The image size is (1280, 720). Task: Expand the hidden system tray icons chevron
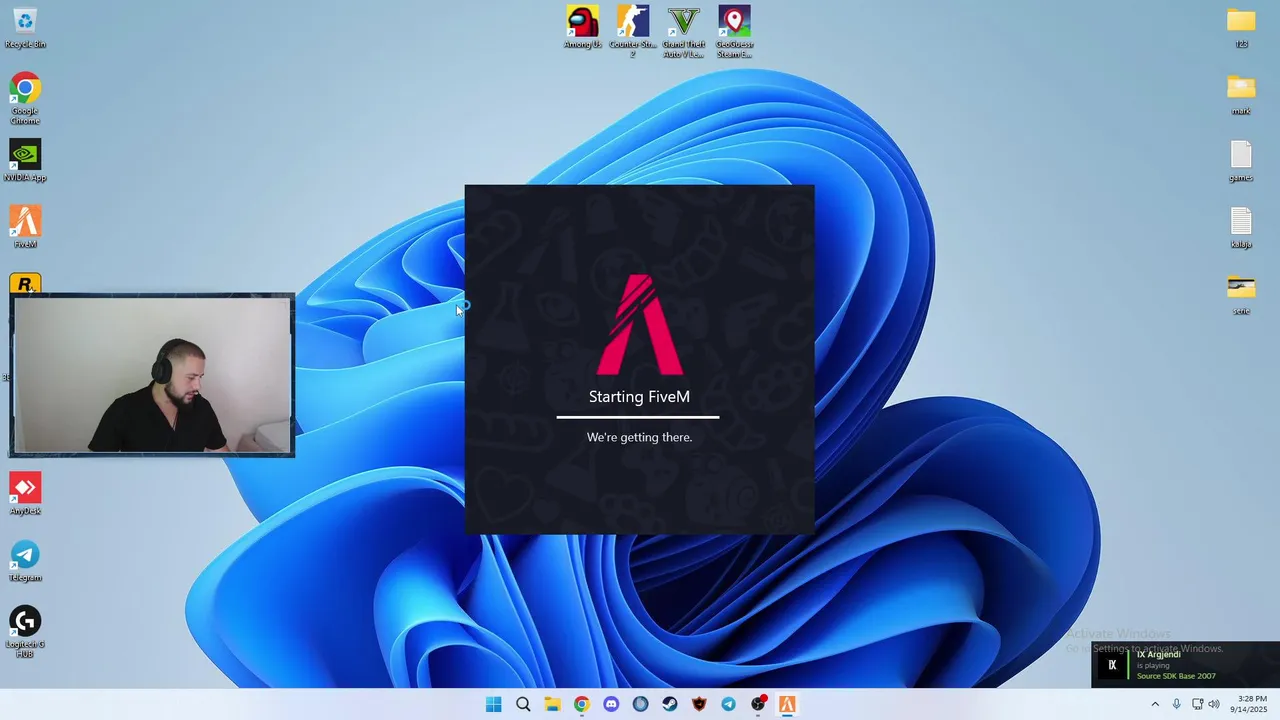point(1155,704)
